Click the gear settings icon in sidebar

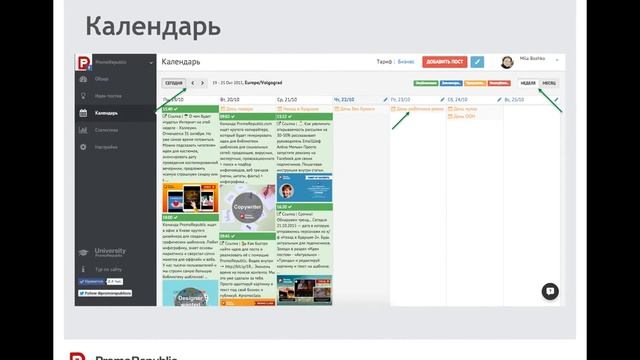pyautogui.click(x=83, y=147)
